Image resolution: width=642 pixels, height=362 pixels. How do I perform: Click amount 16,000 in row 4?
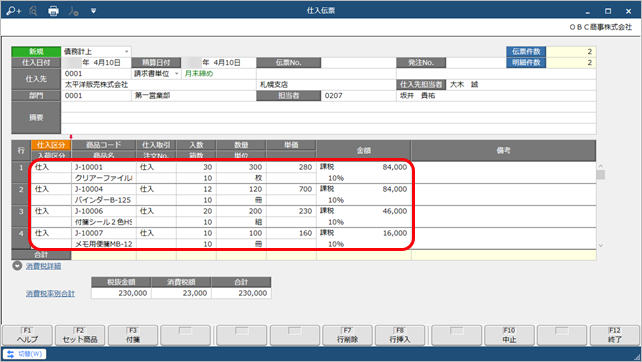[395, 233]
